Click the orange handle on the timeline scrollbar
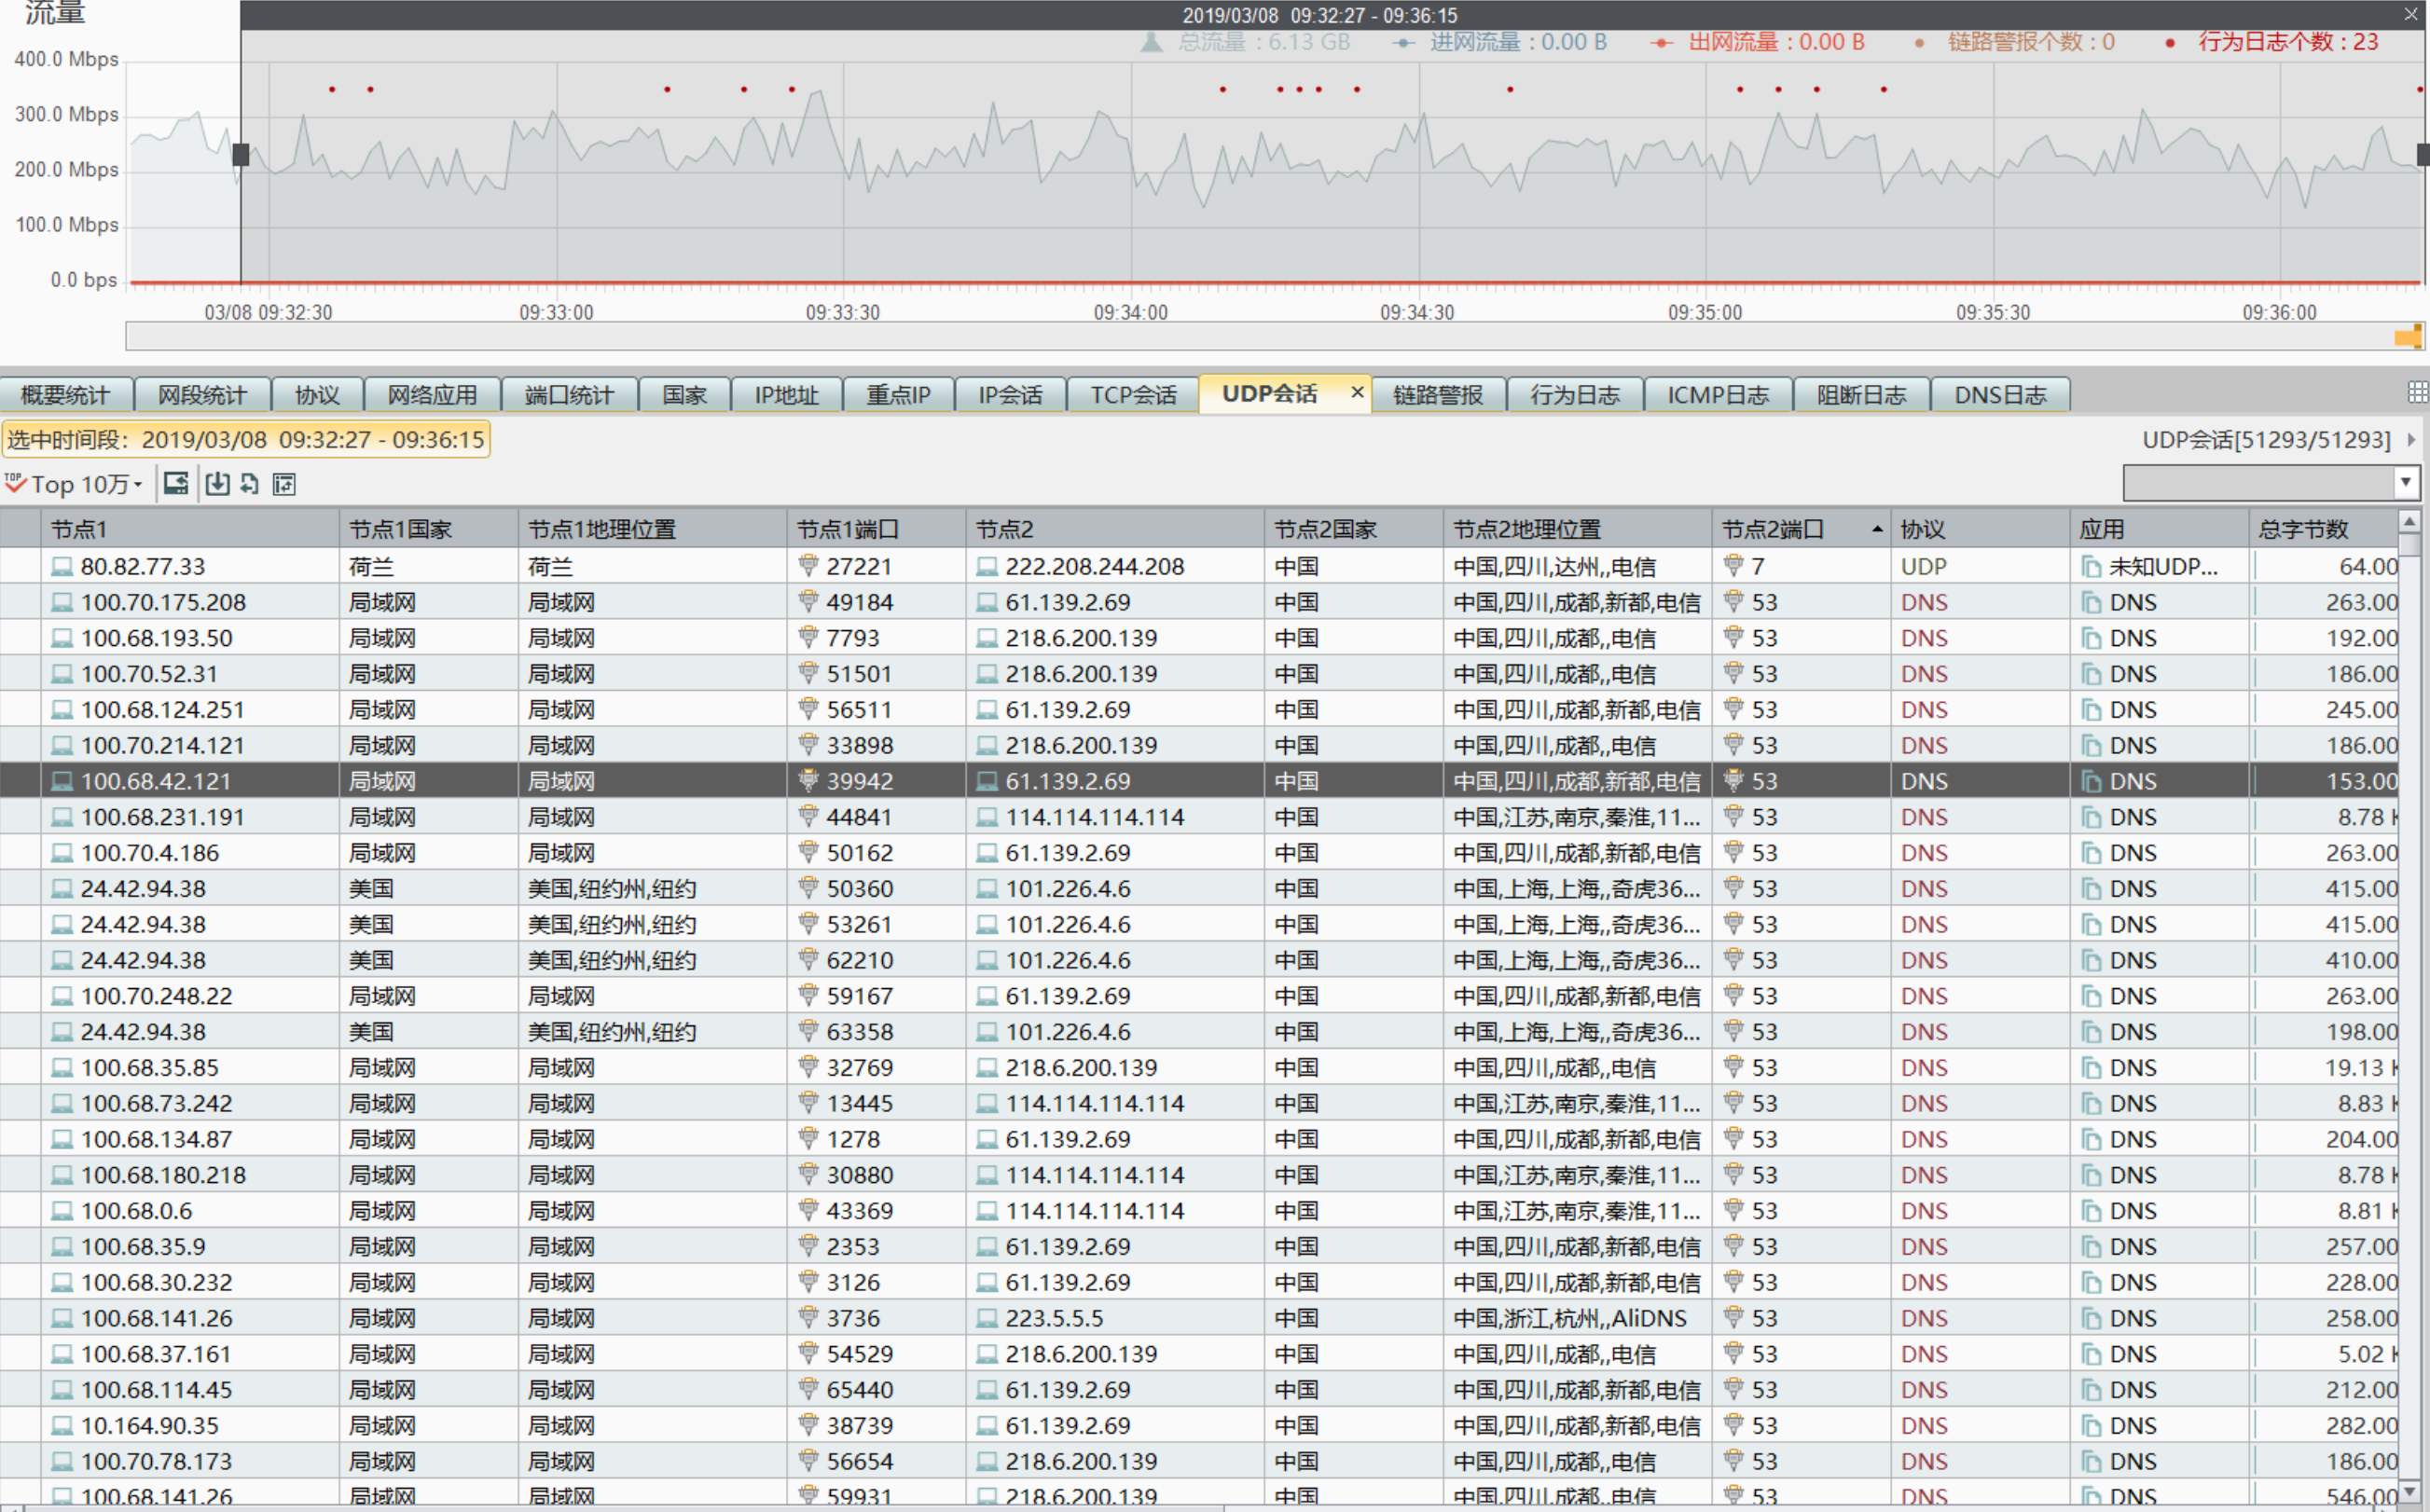 point(2408,337)
